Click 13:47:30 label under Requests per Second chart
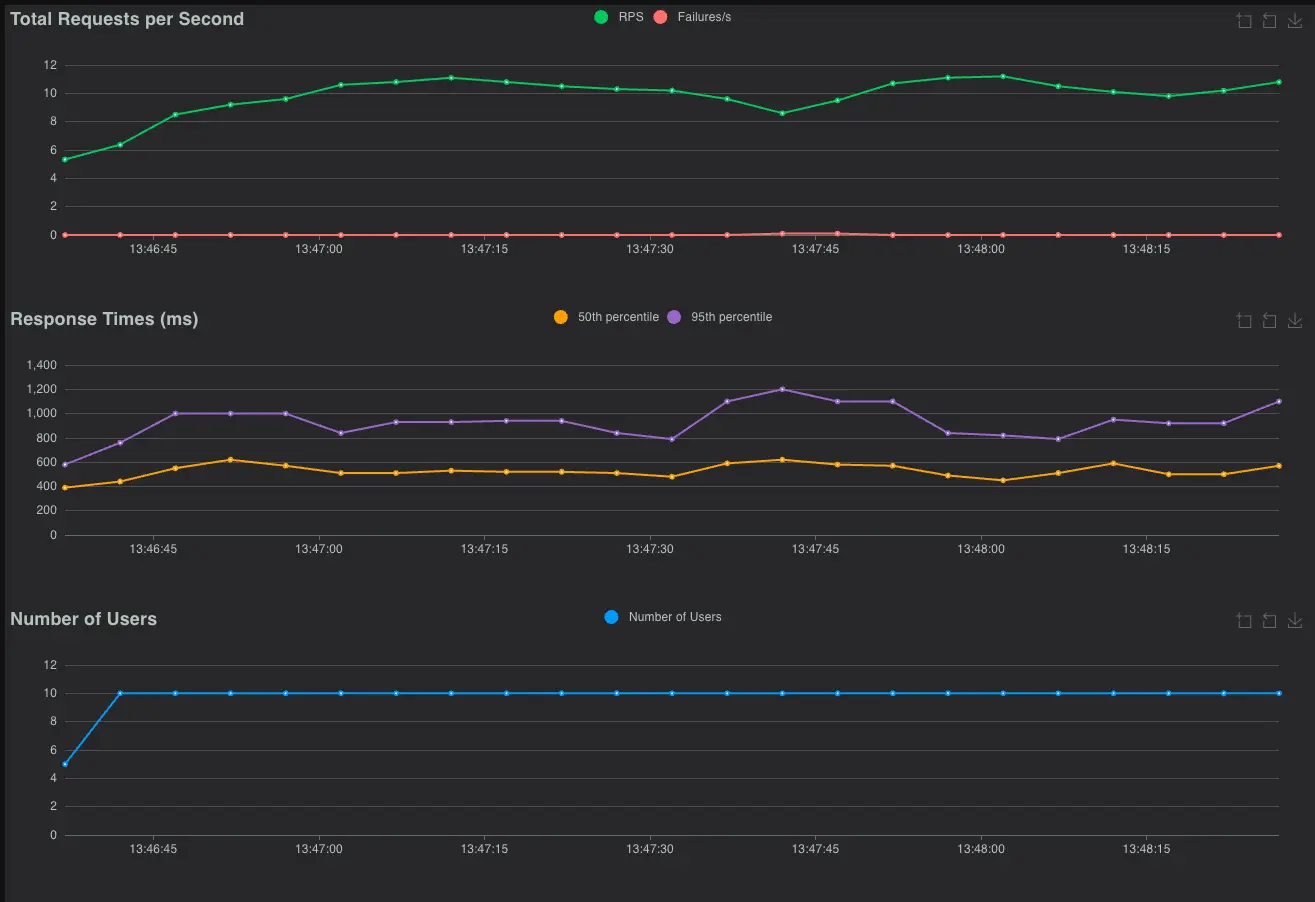 [x=650, y=249]
